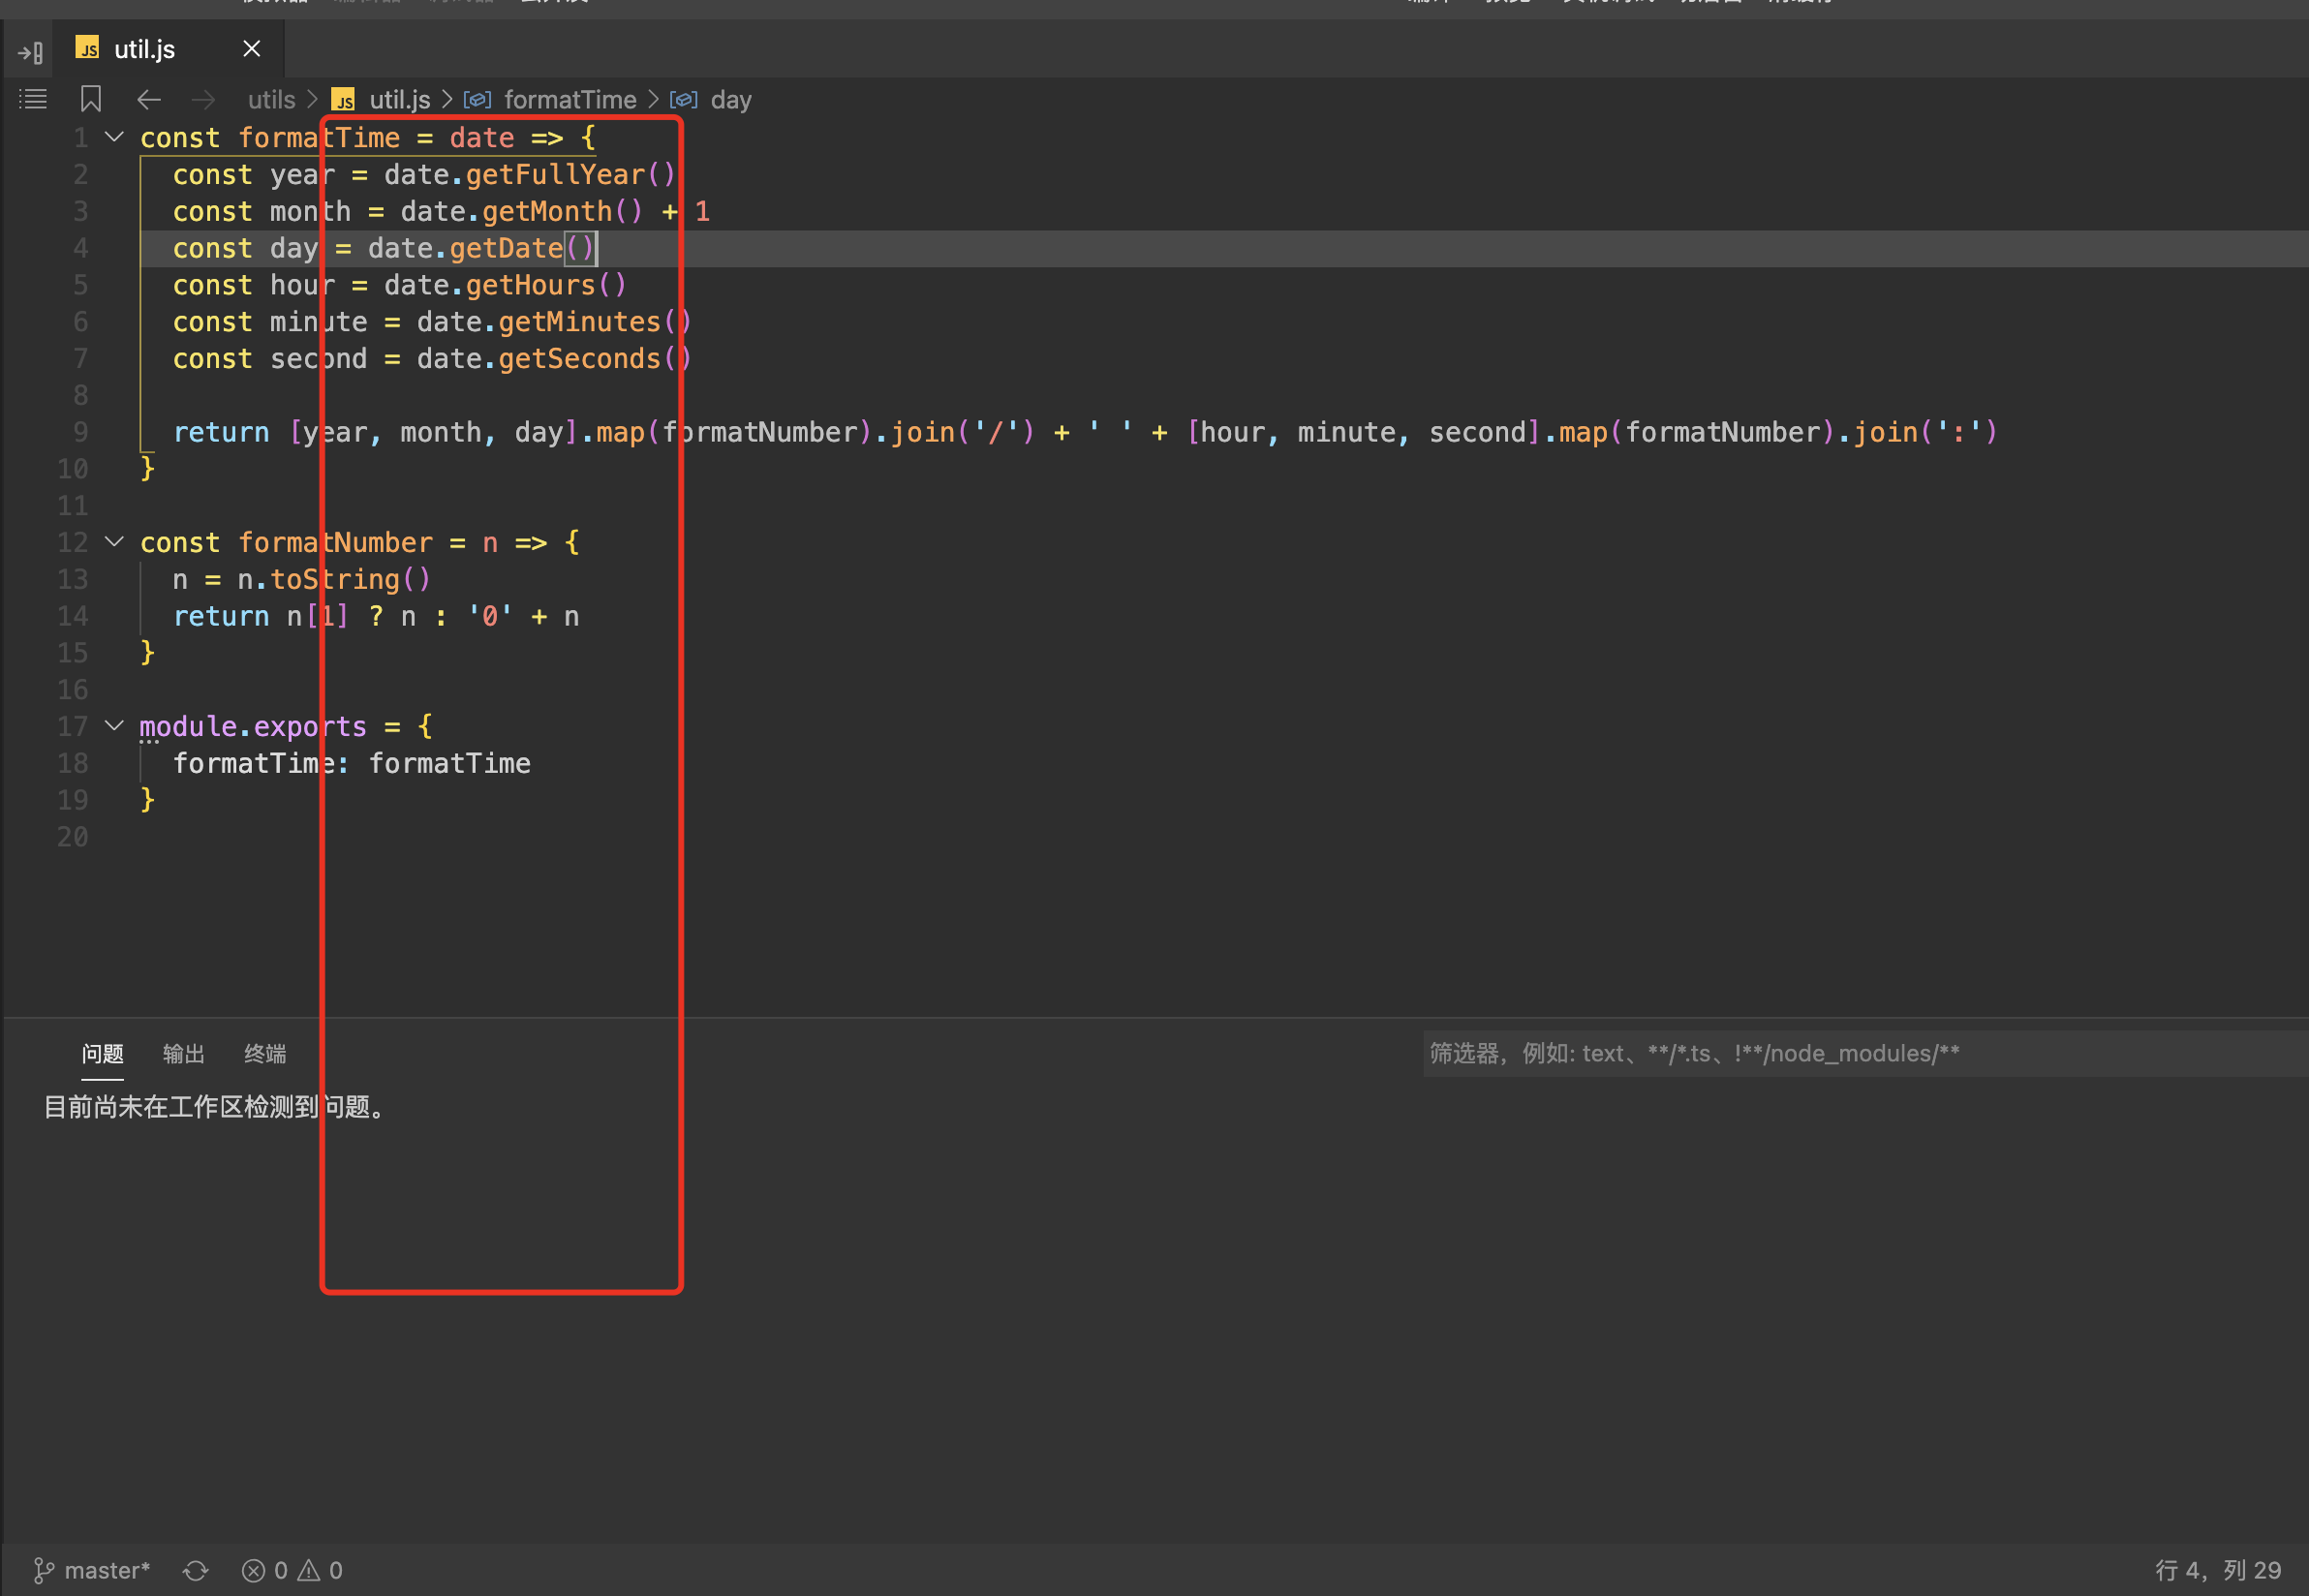The height and width of the screenshot is (1596, 2309).
Task: Collapse the formatNumber function fold arrow
Action: click(115, 542)
